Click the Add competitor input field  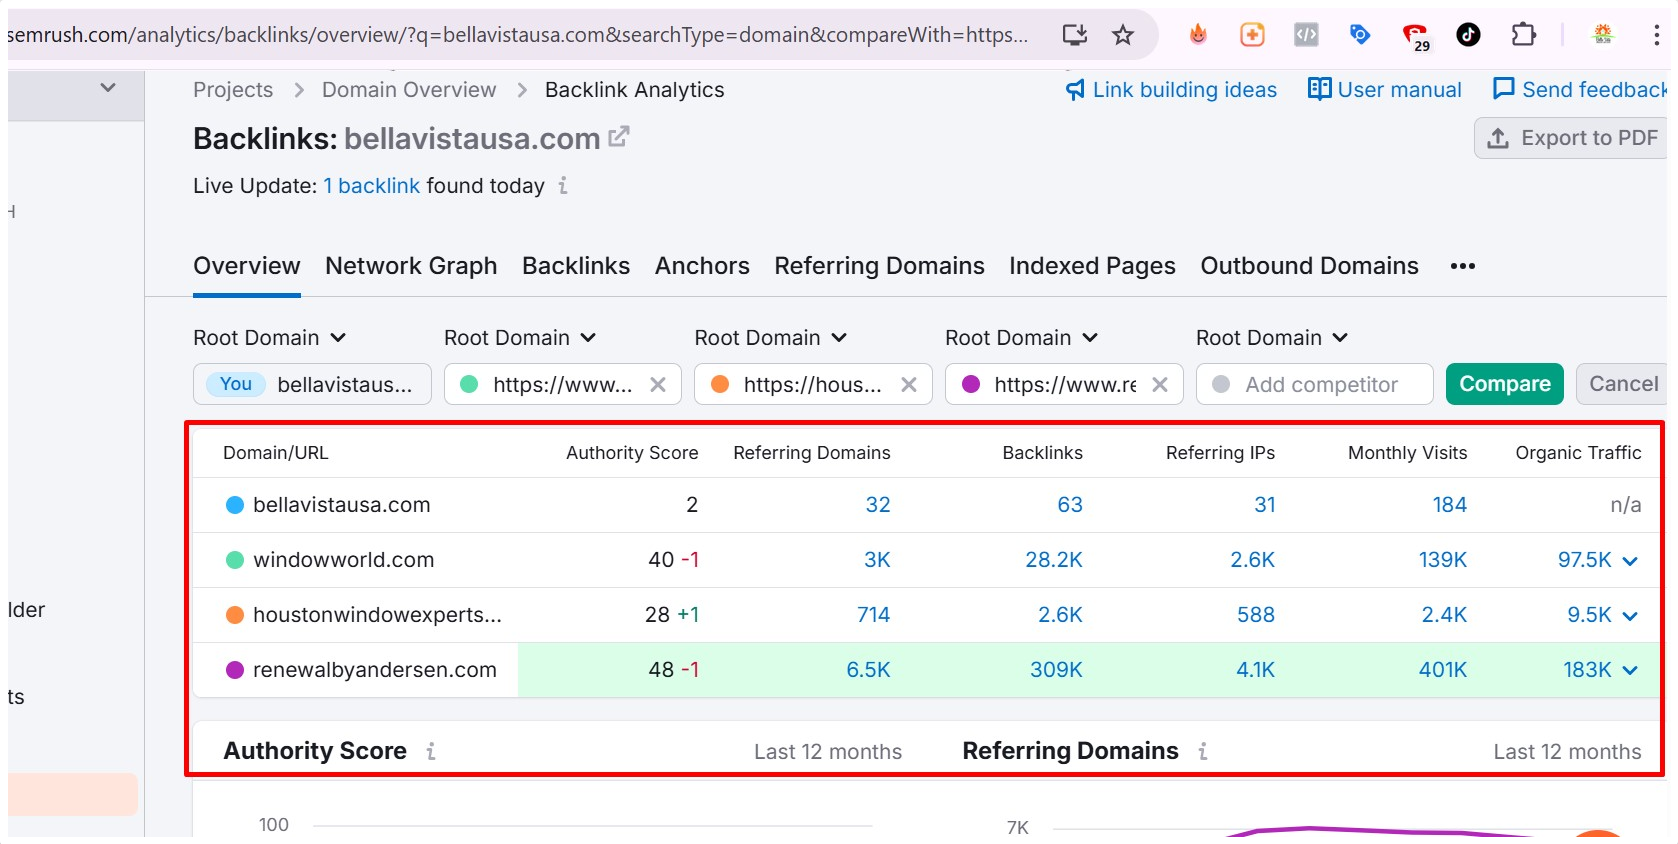coord(1315,384)
